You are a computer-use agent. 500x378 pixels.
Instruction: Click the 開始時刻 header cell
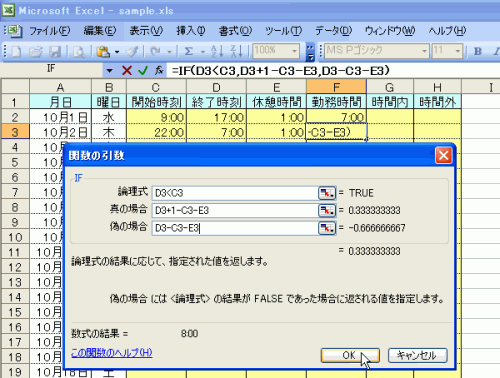coord(156,102)
